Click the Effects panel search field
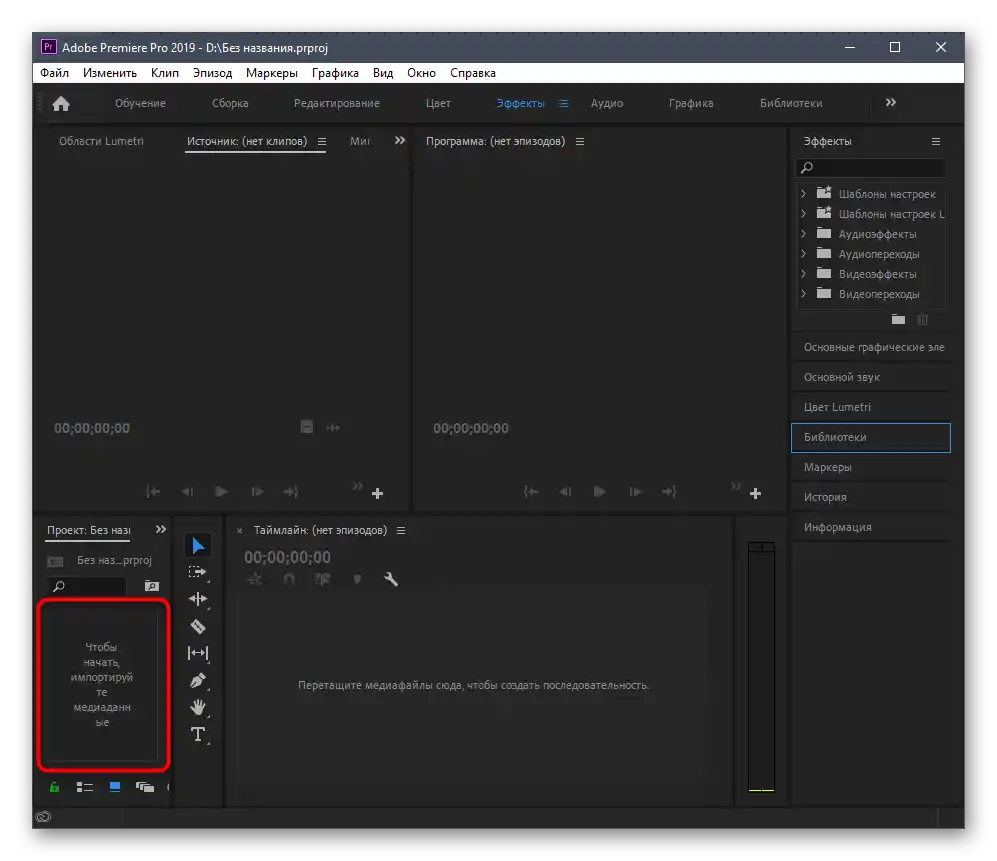997x861 pixels. 870,167
